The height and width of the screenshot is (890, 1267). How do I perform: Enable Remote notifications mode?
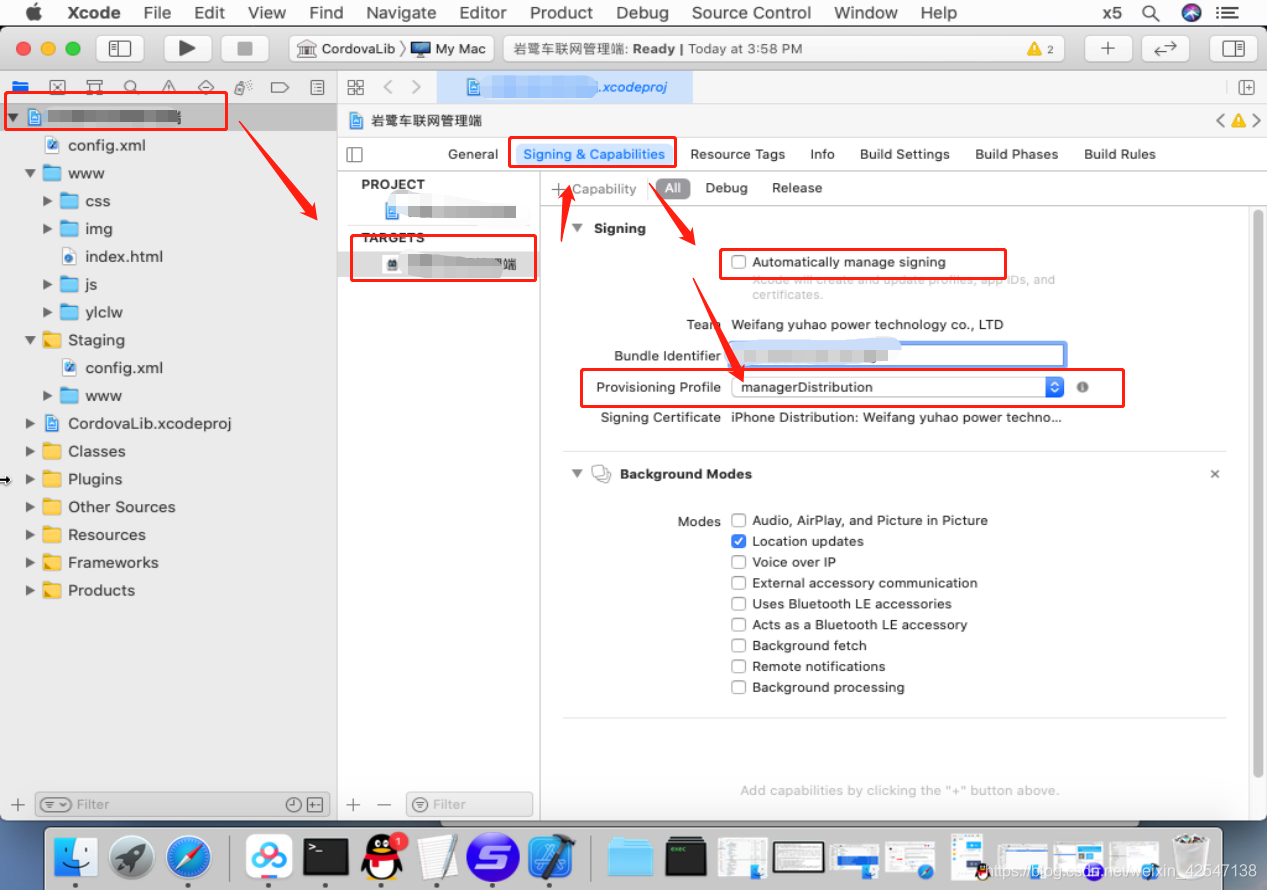(x=738, y=667)
